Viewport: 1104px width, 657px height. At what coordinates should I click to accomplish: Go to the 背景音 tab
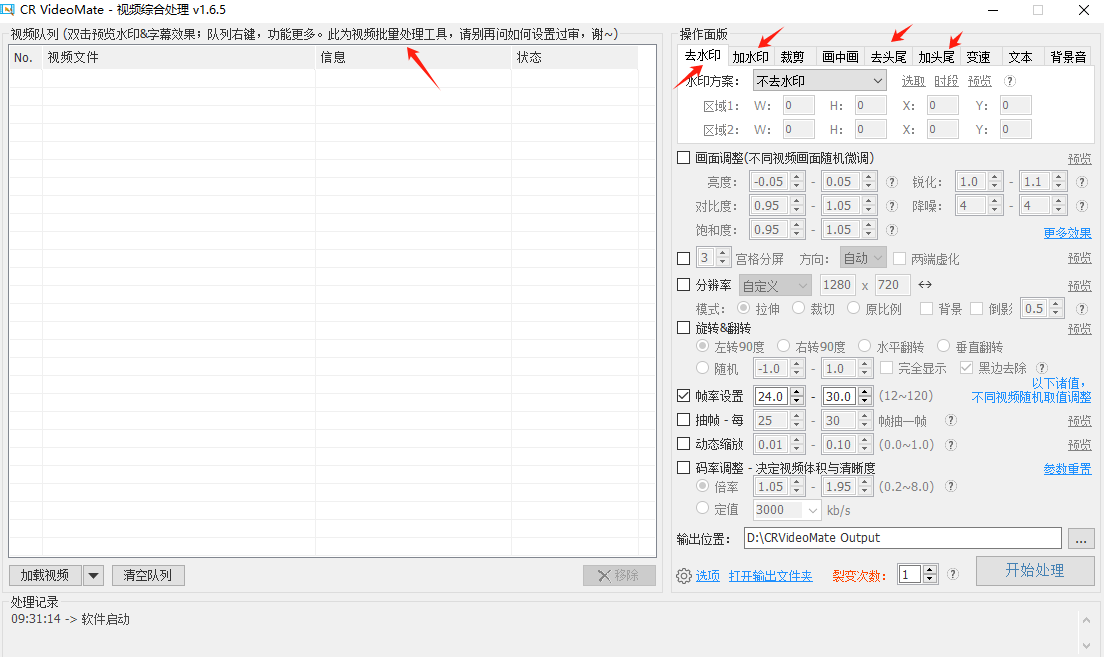1068,57
